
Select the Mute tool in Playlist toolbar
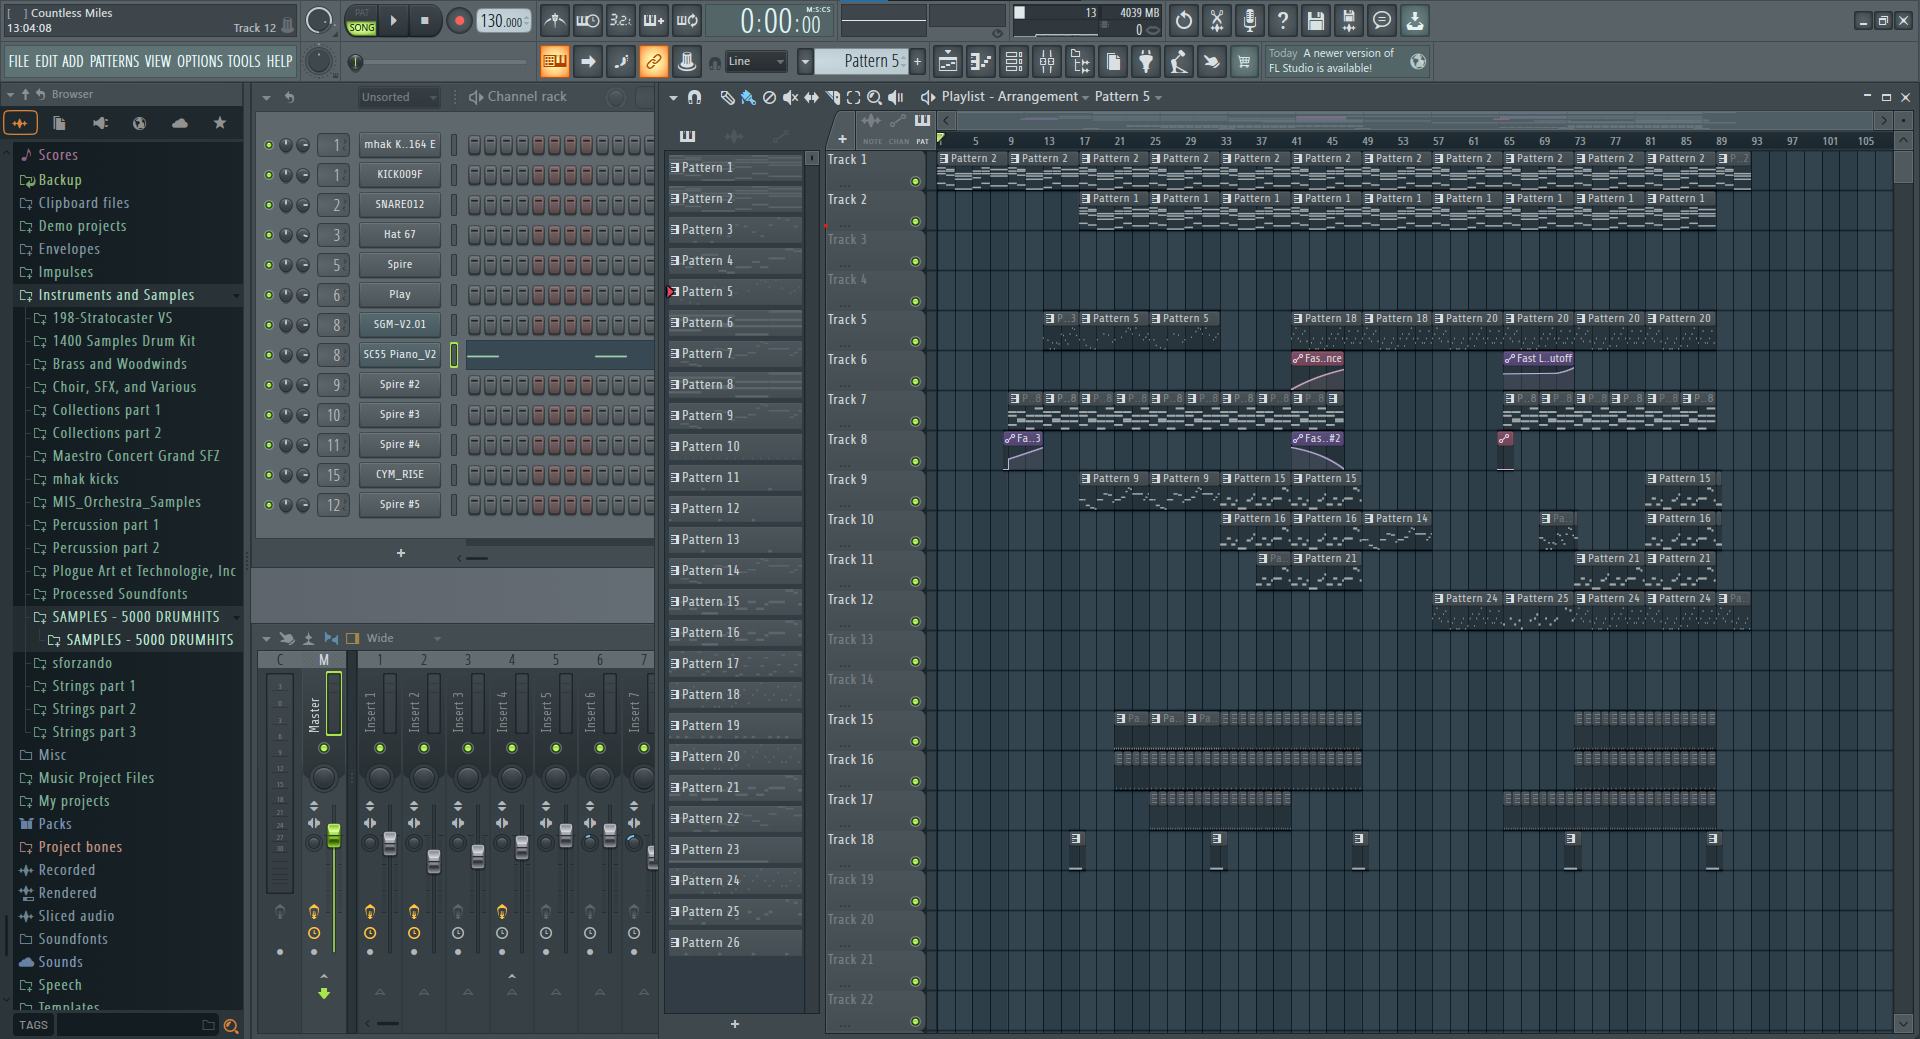790,97
